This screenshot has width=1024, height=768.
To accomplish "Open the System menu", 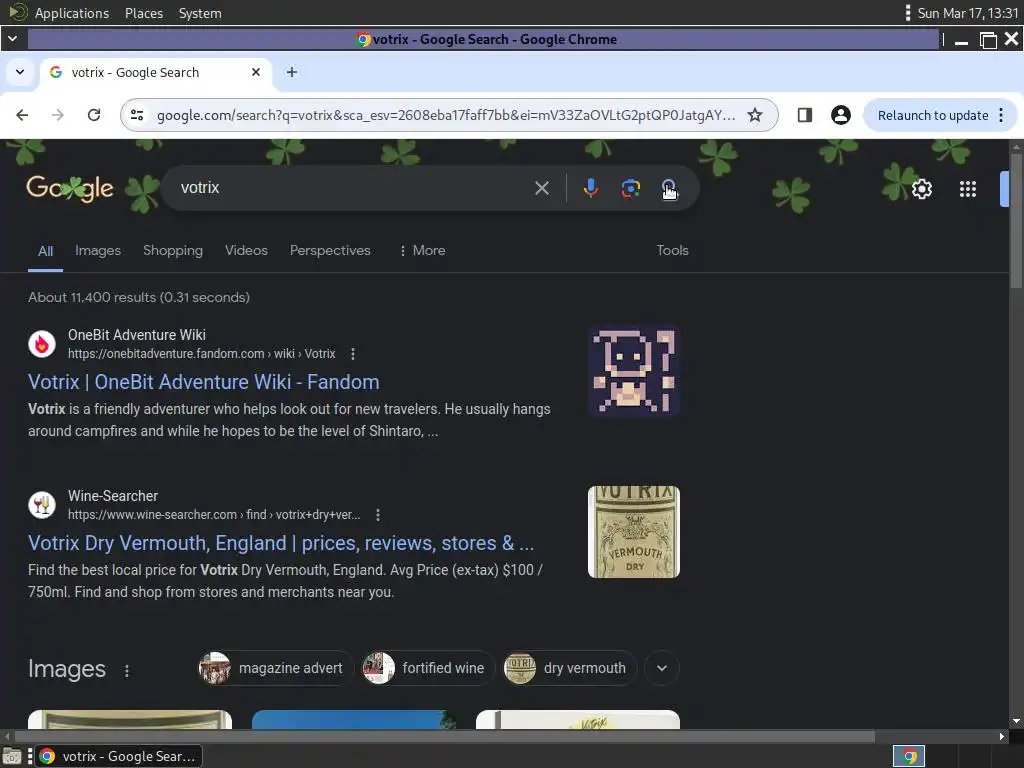I will point(200,13).
